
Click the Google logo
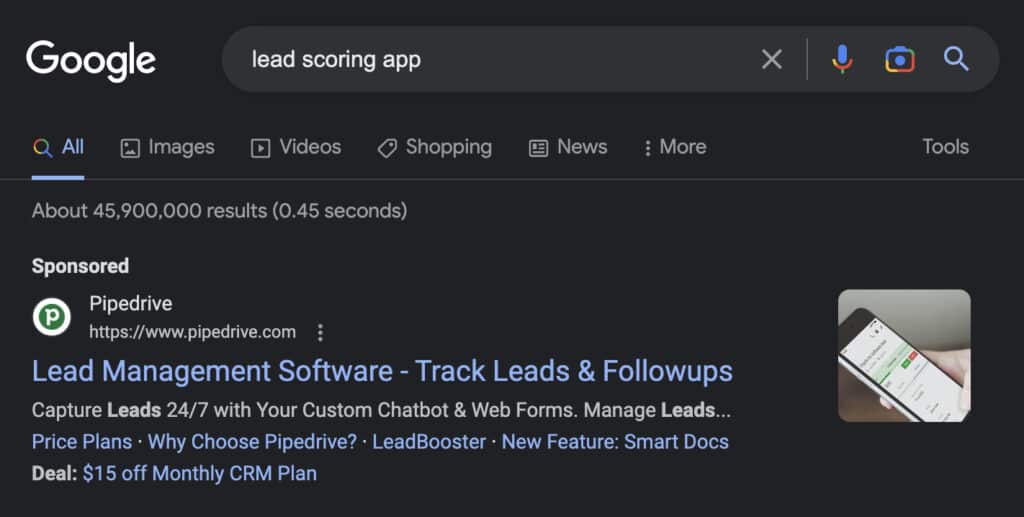pos(91,61)
